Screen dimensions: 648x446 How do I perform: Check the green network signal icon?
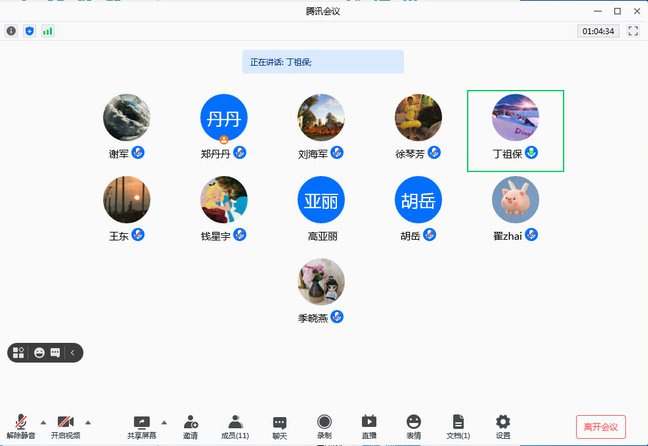pos(47,31)
